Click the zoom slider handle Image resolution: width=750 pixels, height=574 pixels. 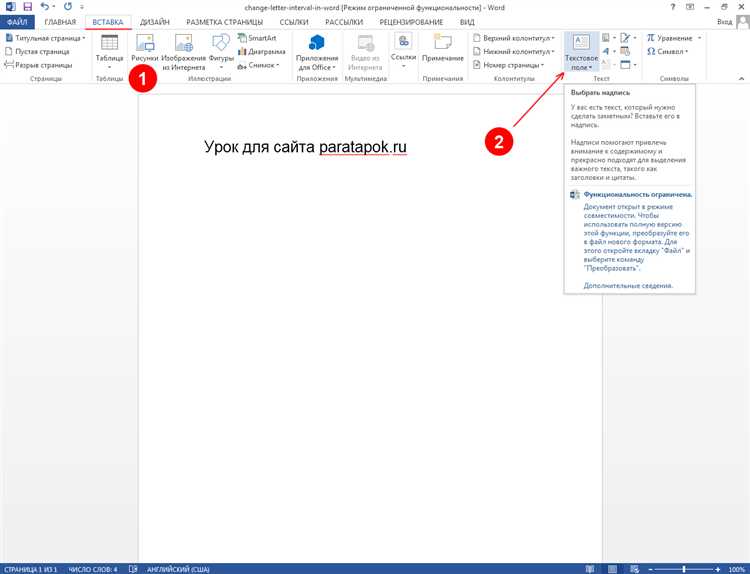click(684, 569)
